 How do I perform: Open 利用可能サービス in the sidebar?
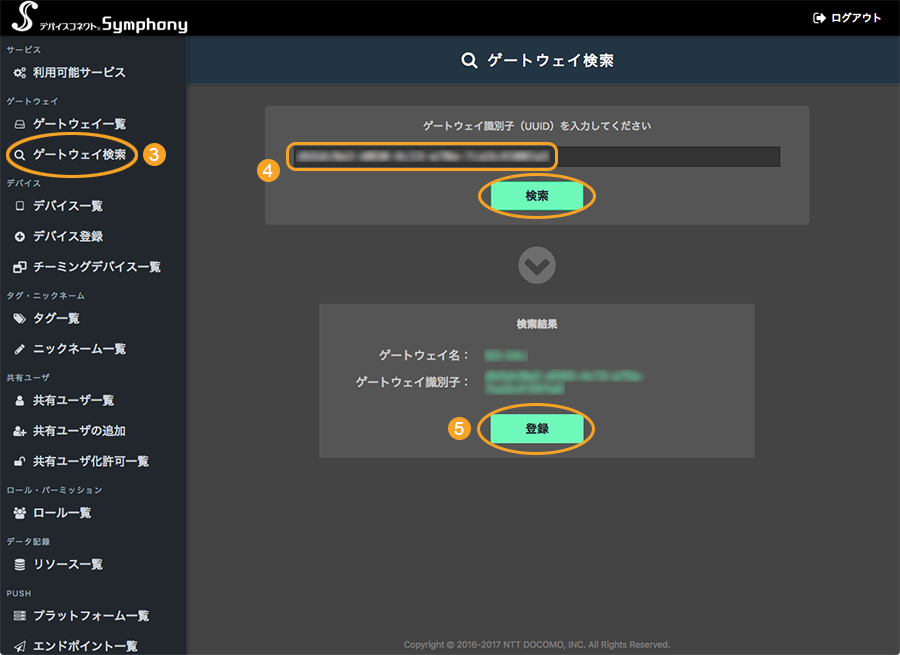pyautogui.click(x=79, y=72)
